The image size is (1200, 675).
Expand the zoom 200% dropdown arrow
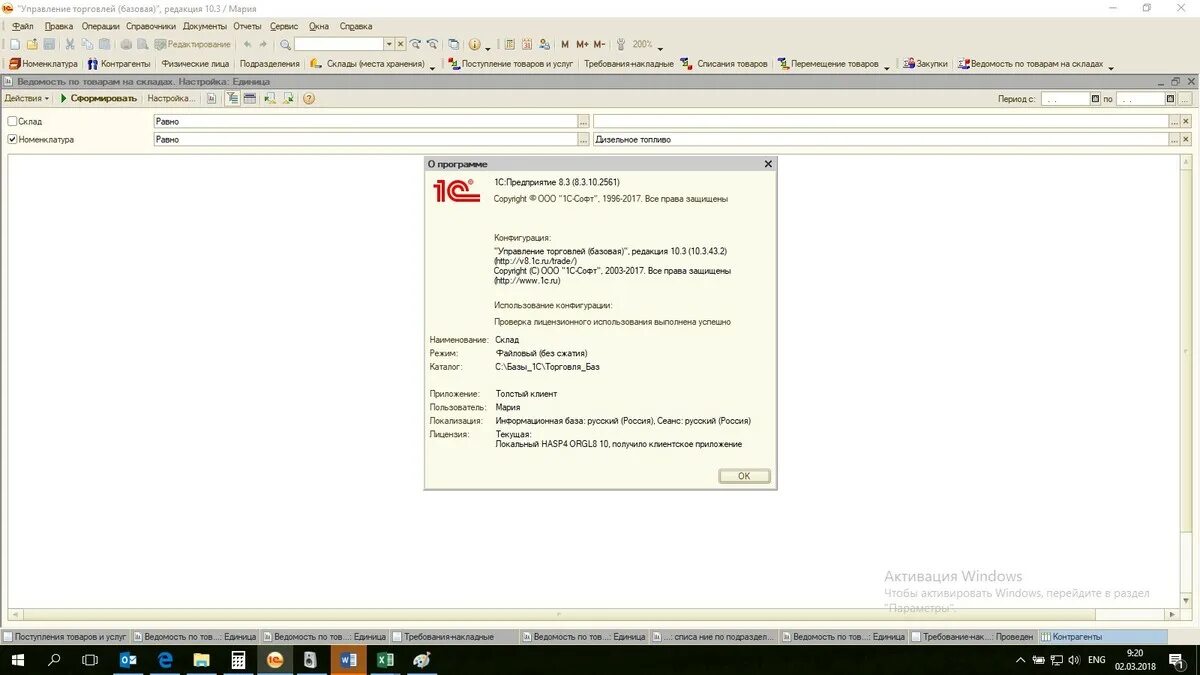(x=660, y=47)
